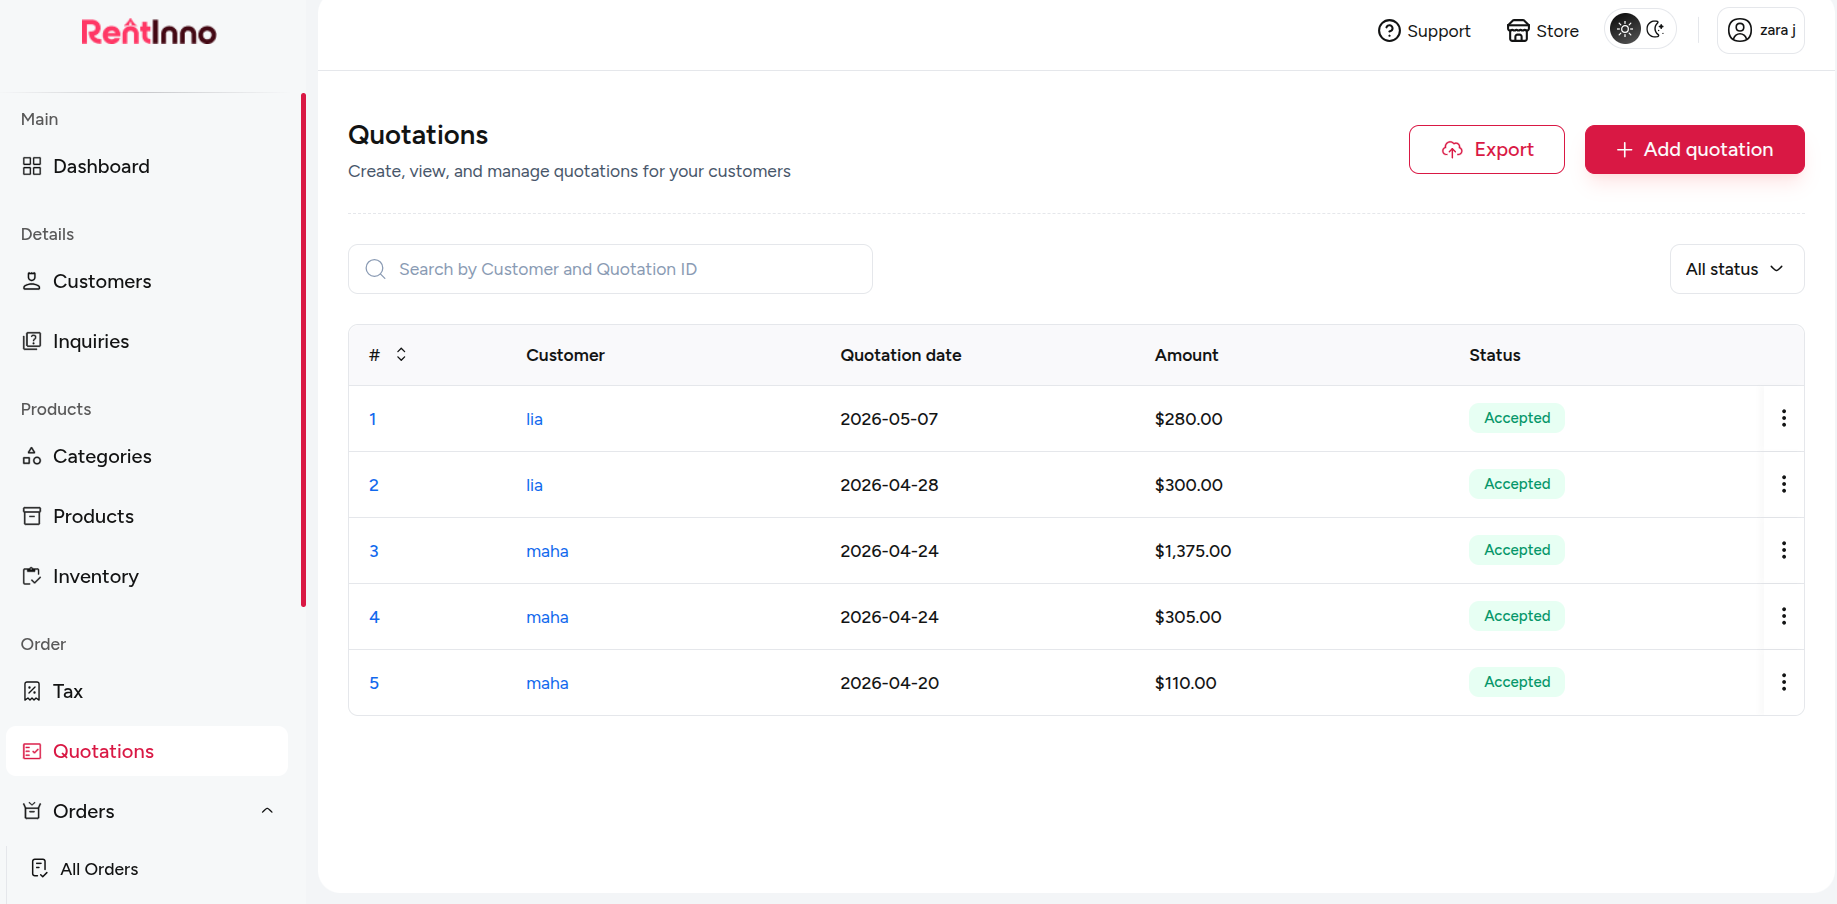Open Dashboard from the sidebar
This screenshot has height=904, width=1837.
[x=147, y=166]
